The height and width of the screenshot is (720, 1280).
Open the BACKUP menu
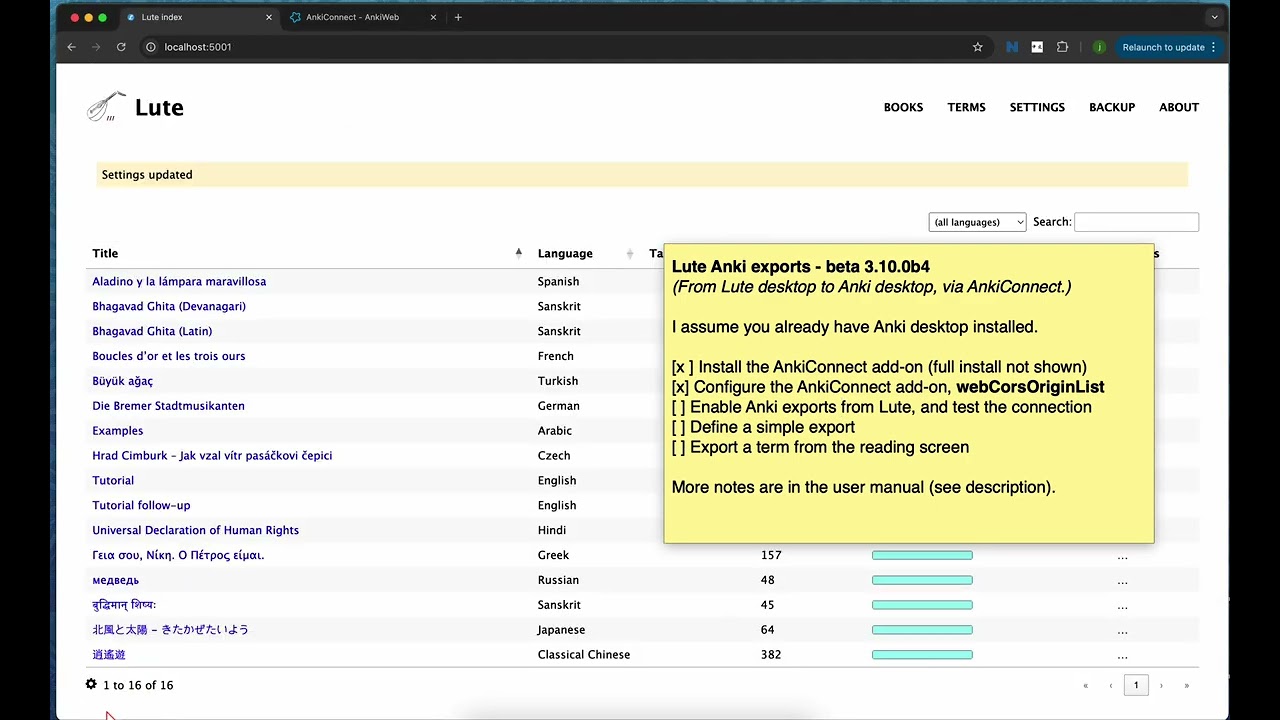coord(1112,107)
